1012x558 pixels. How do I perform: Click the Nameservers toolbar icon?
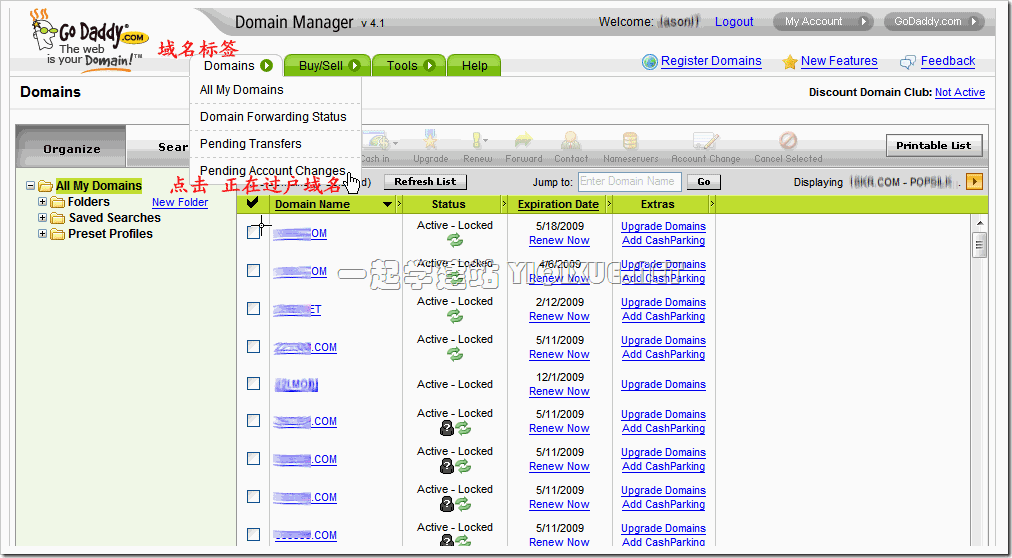[x=630, y=142]
